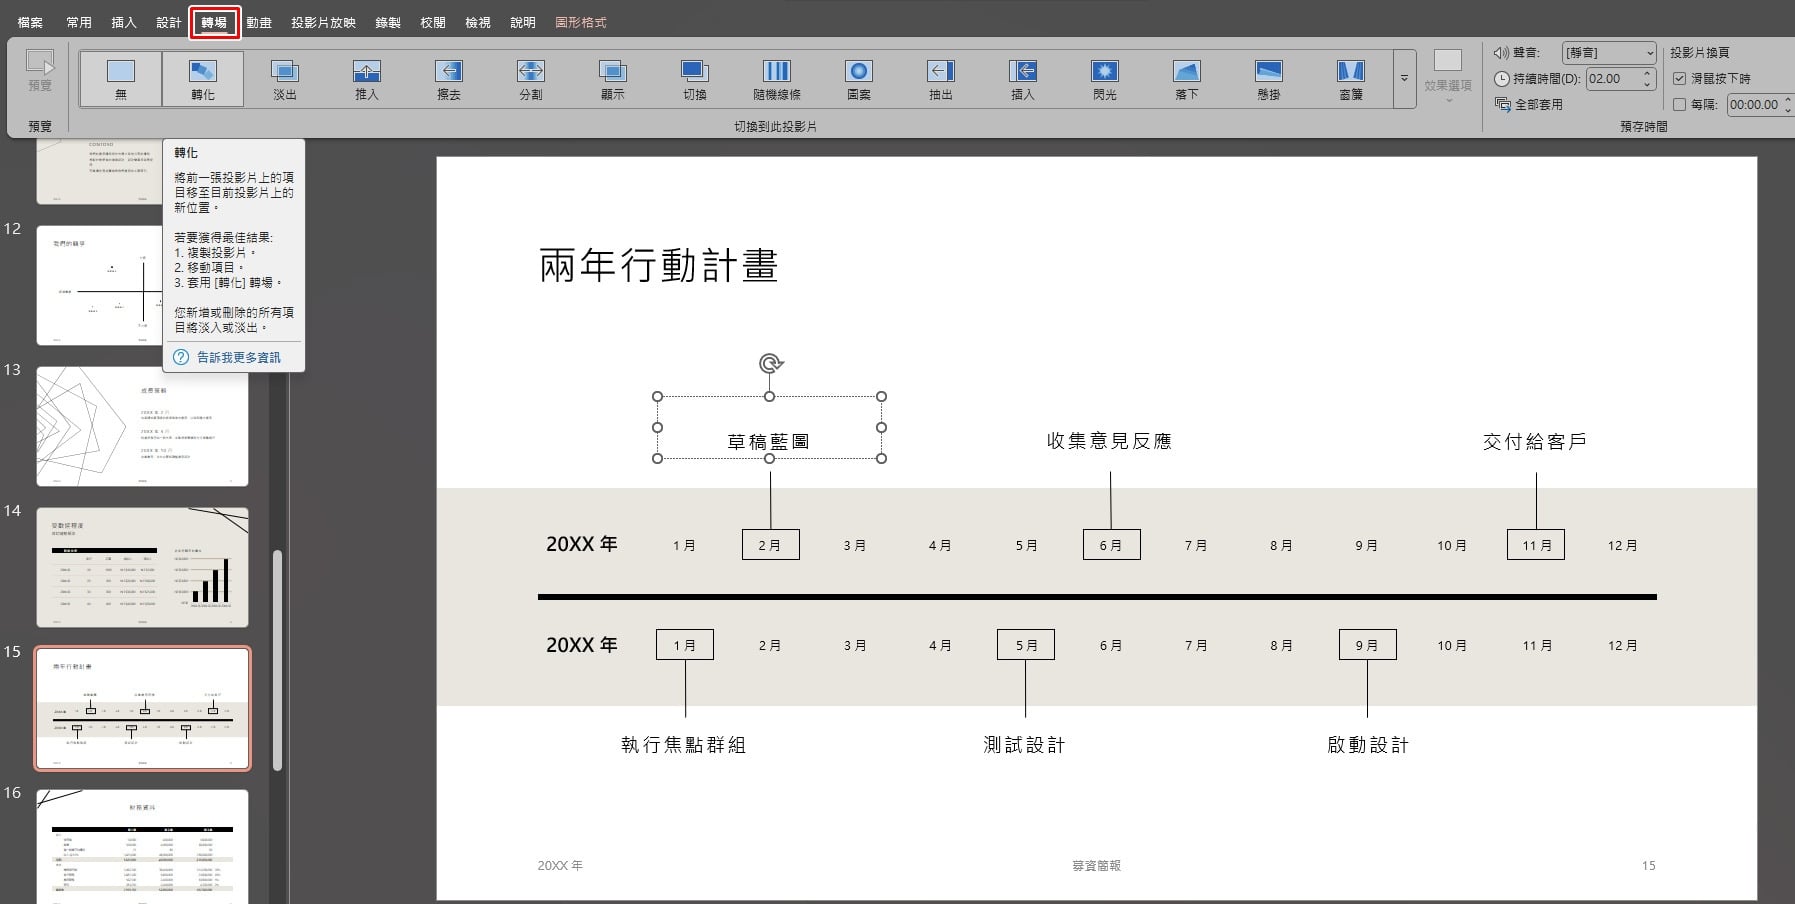Apply the 分割 (Split) transition
The image size is (1795, 904).
point(531,79)
